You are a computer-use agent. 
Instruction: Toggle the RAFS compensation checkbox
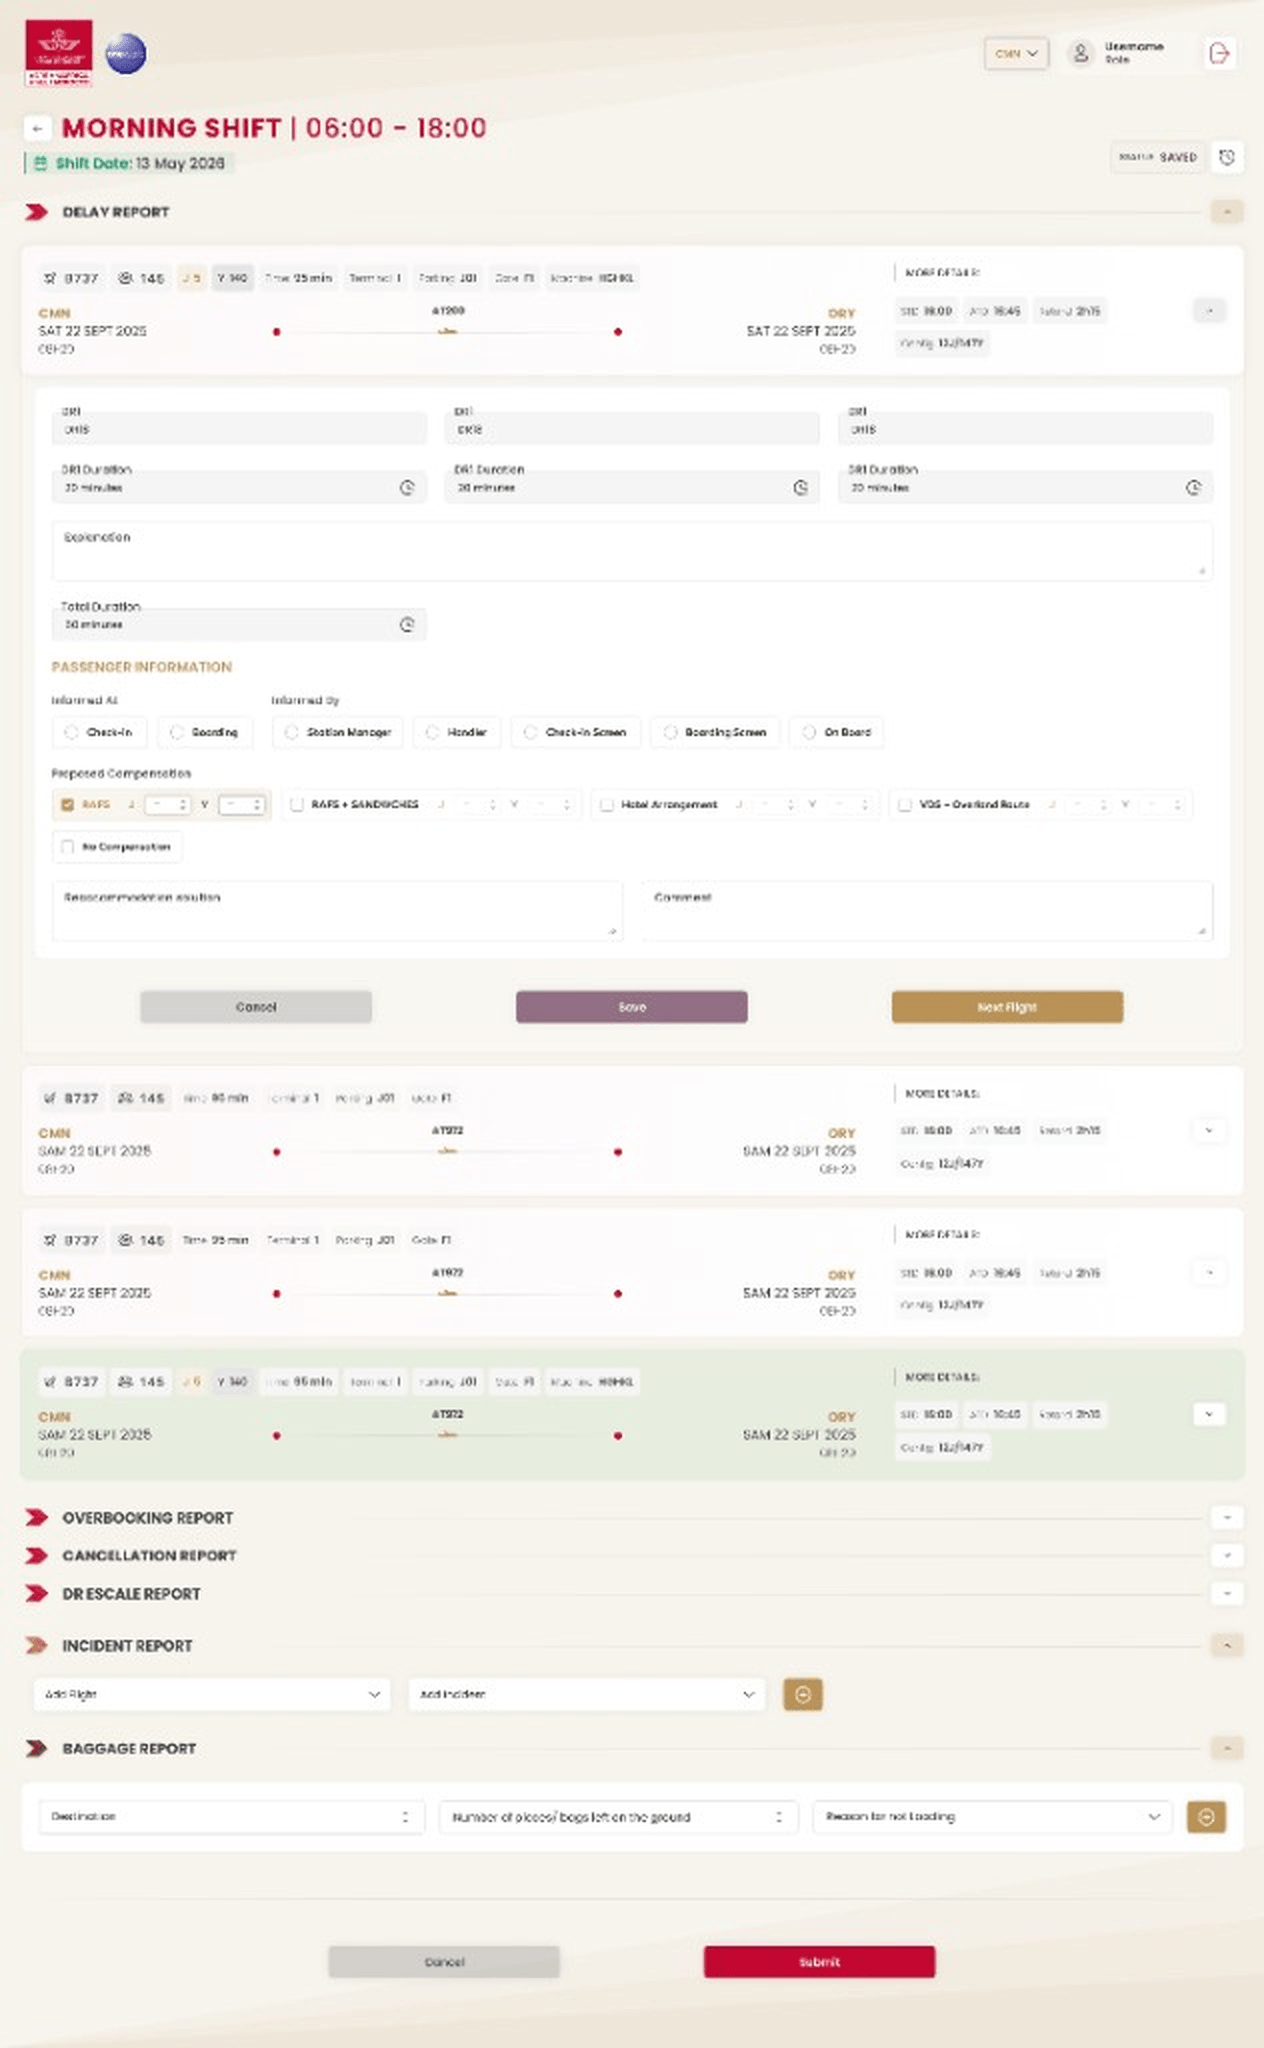tap(68, 804)
